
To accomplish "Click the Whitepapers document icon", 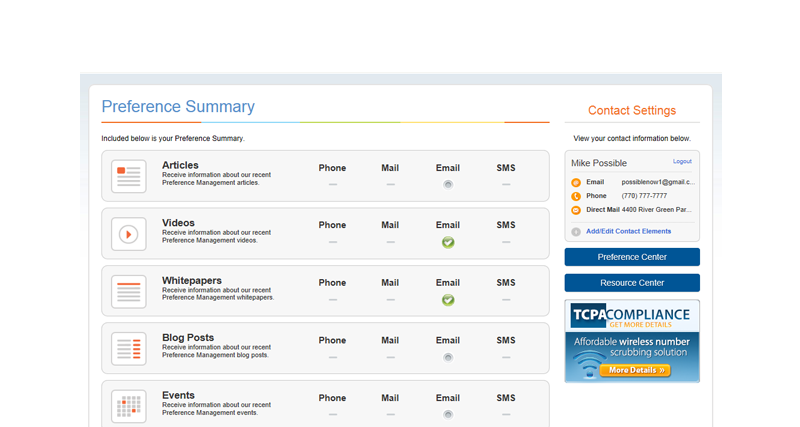I will click(129, 292).
